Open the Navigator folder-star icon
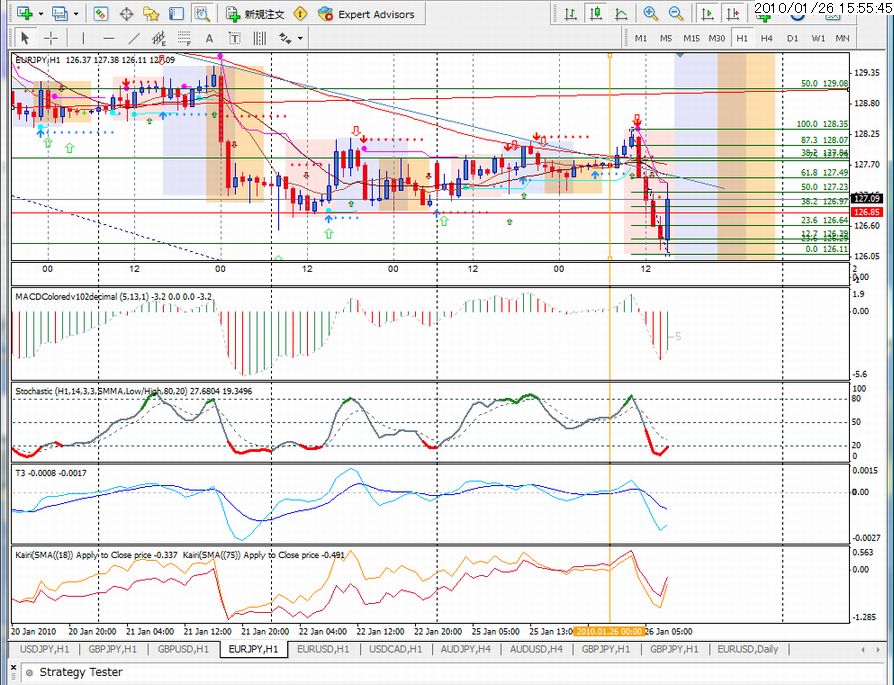 pos(151,14)
